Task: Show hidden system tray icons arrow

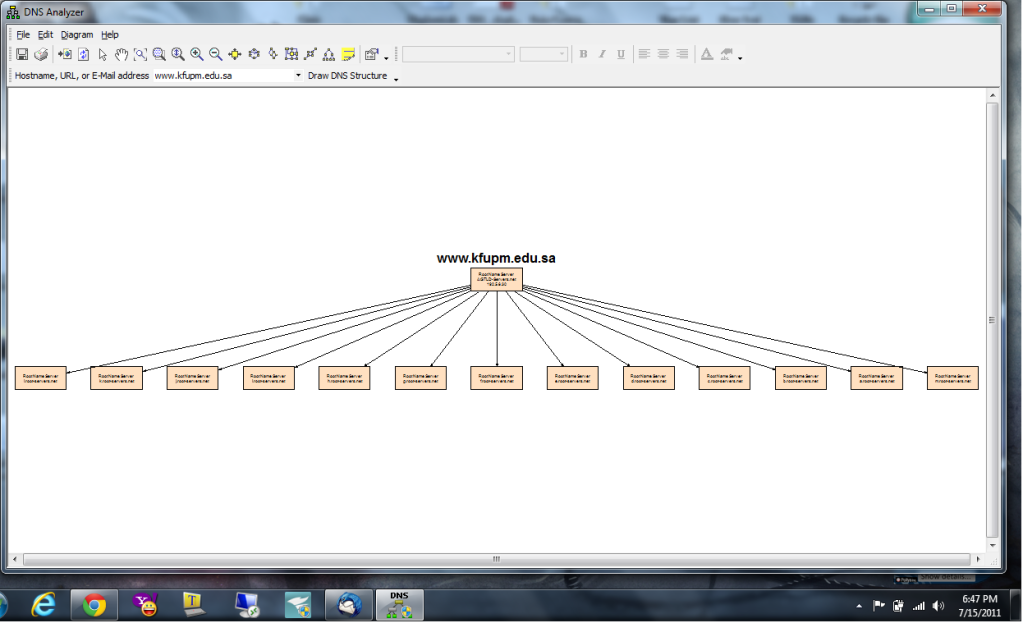Action: [x=859, y=606]
